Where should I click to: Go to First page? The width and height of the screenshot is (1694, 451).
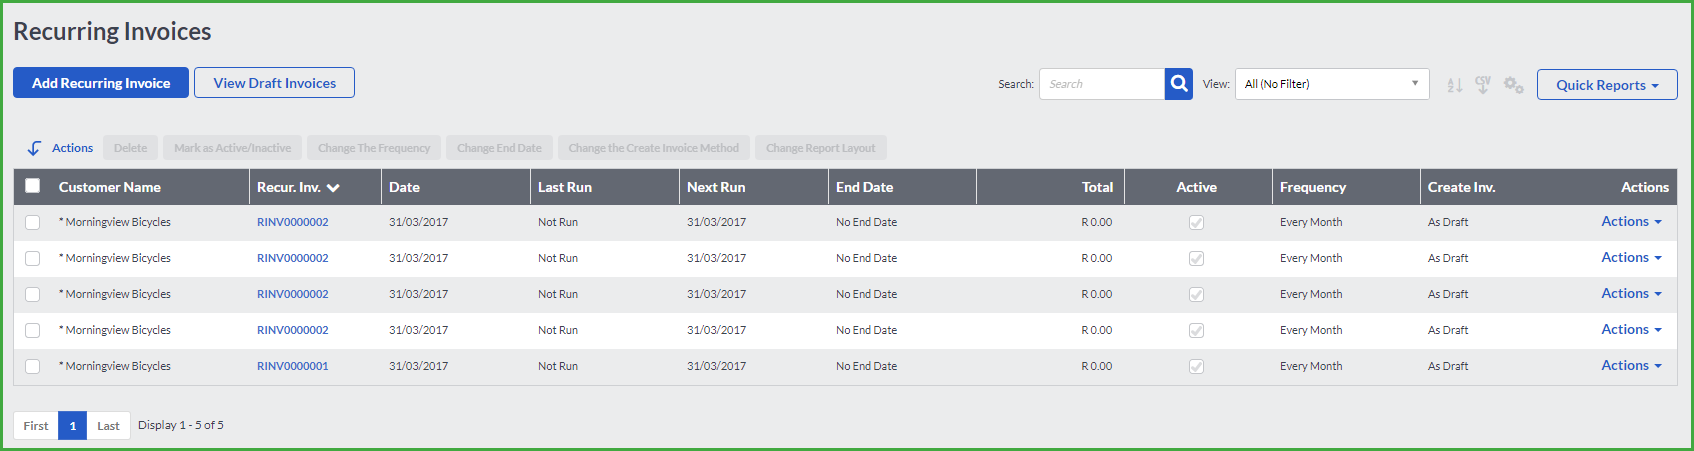36,426
